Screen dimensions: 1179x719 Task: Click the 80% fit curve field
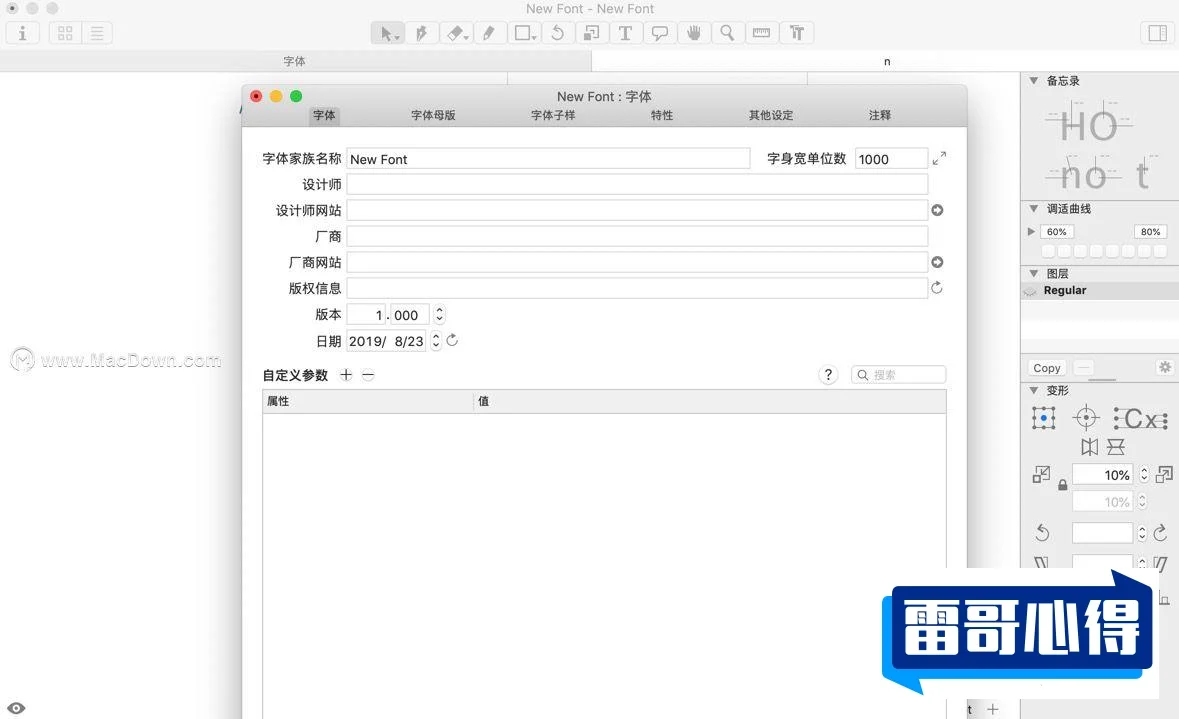pyautogui.click(x=1150, y=232)
